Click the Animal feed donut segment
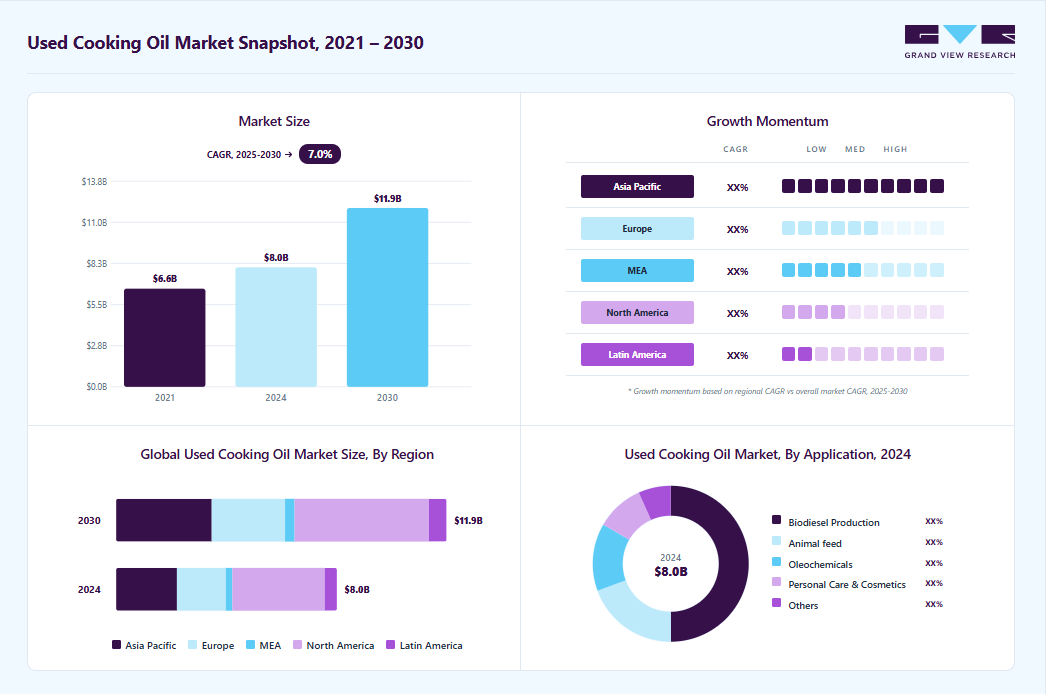Viewport: 1046px width, 694px height. 632,615
